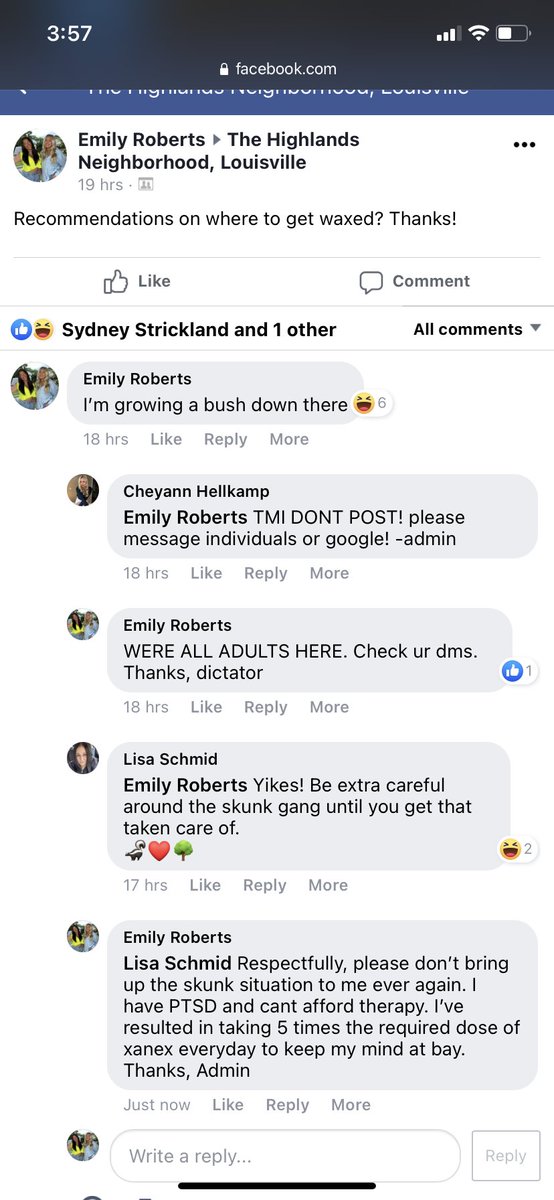View Lisa Schmid's profile picture
The height and width of the screenshot is (1200, 554).
pos(83,758)
